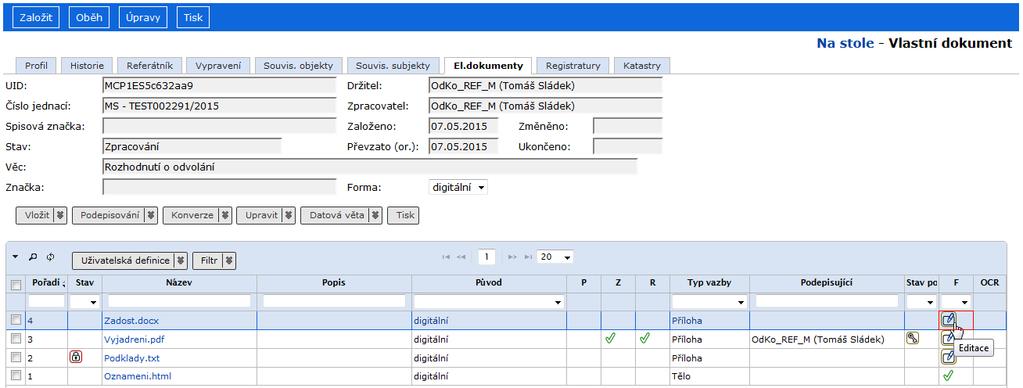Open the Stav column filter dropdown
Viewport: 1023px width, 388px height.
coord(85,302)
